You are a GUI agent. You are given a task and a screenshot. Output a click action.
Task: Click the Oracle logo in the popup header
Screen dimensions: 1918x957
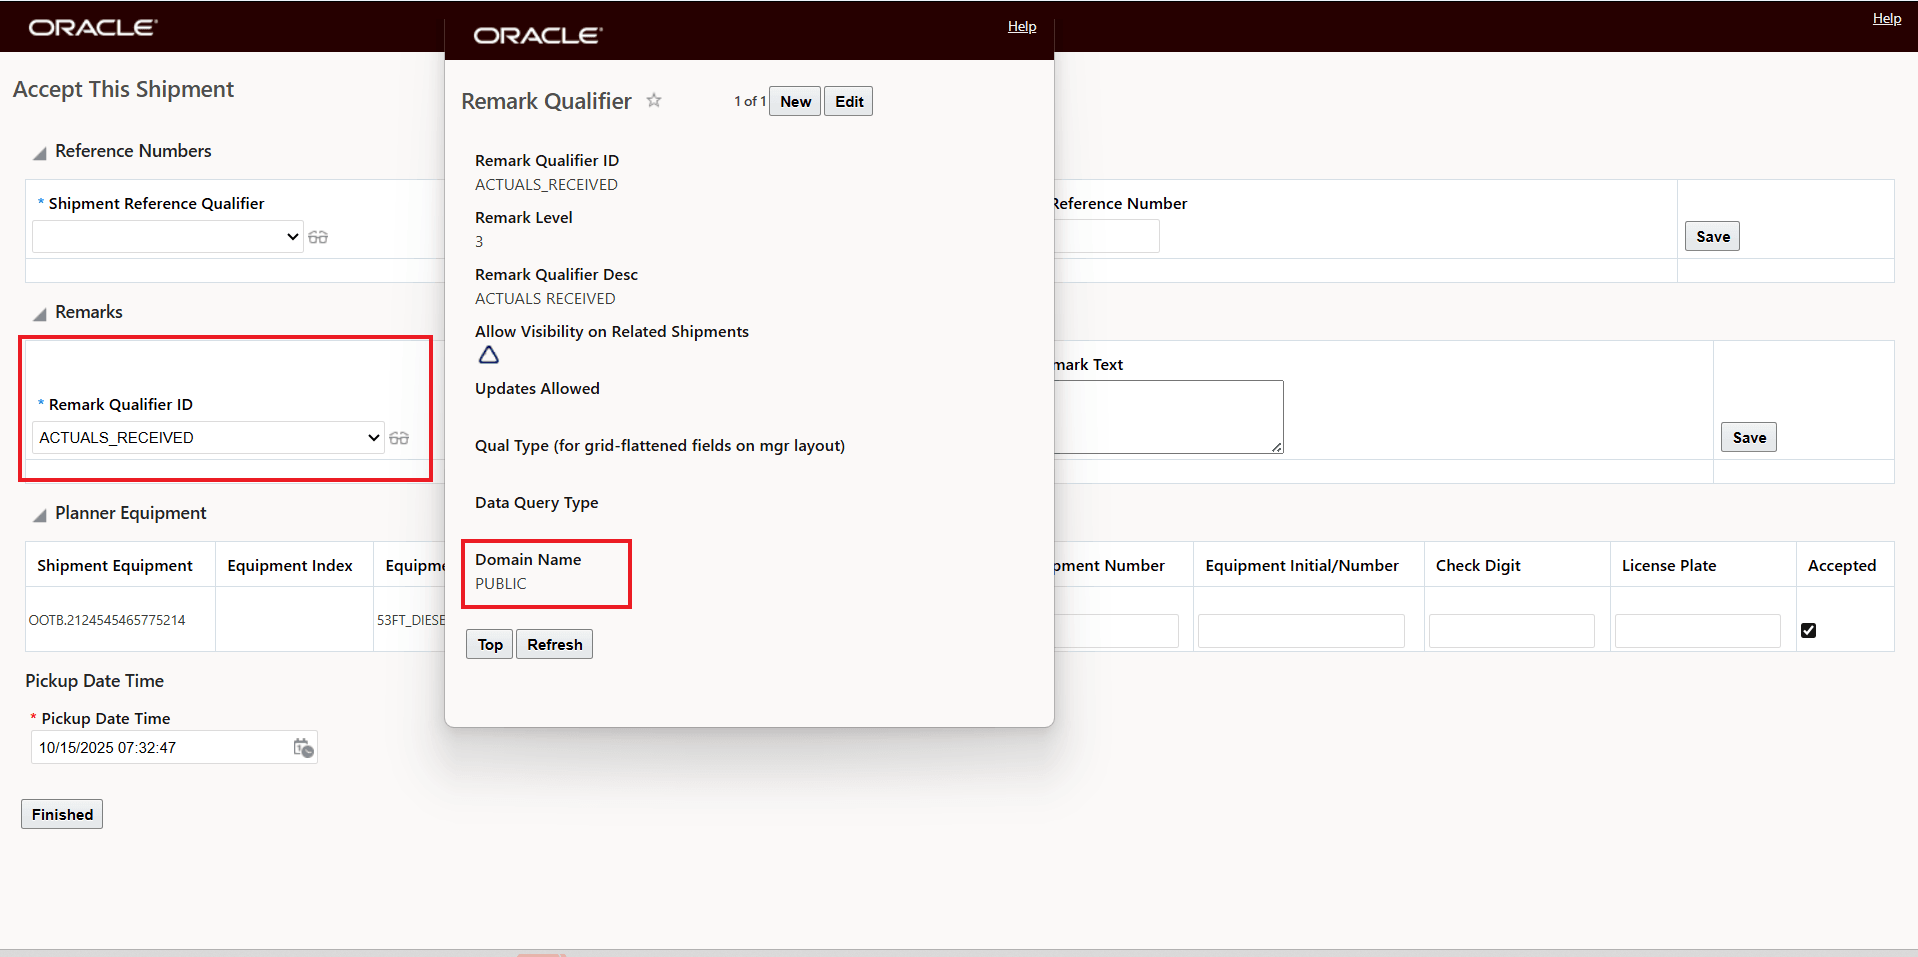pos(538,35)
